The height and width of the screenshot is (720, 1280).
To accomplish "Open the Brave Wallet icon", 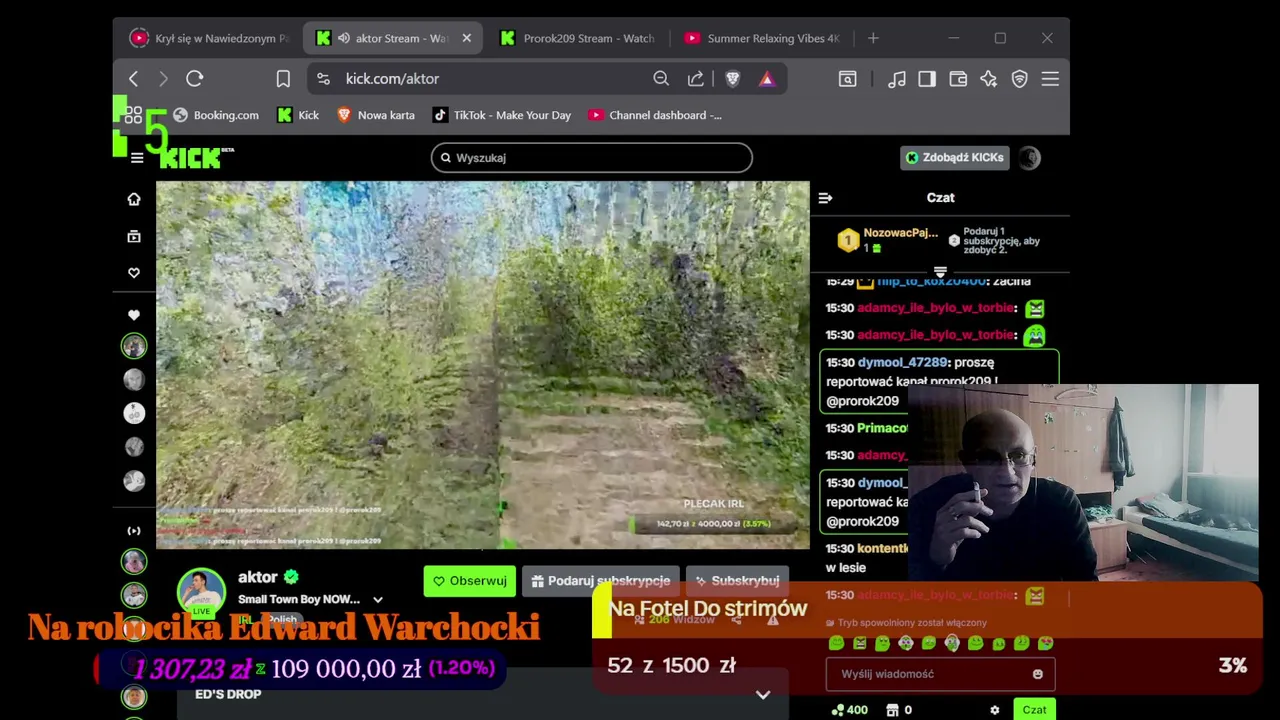I will [958, 78].
